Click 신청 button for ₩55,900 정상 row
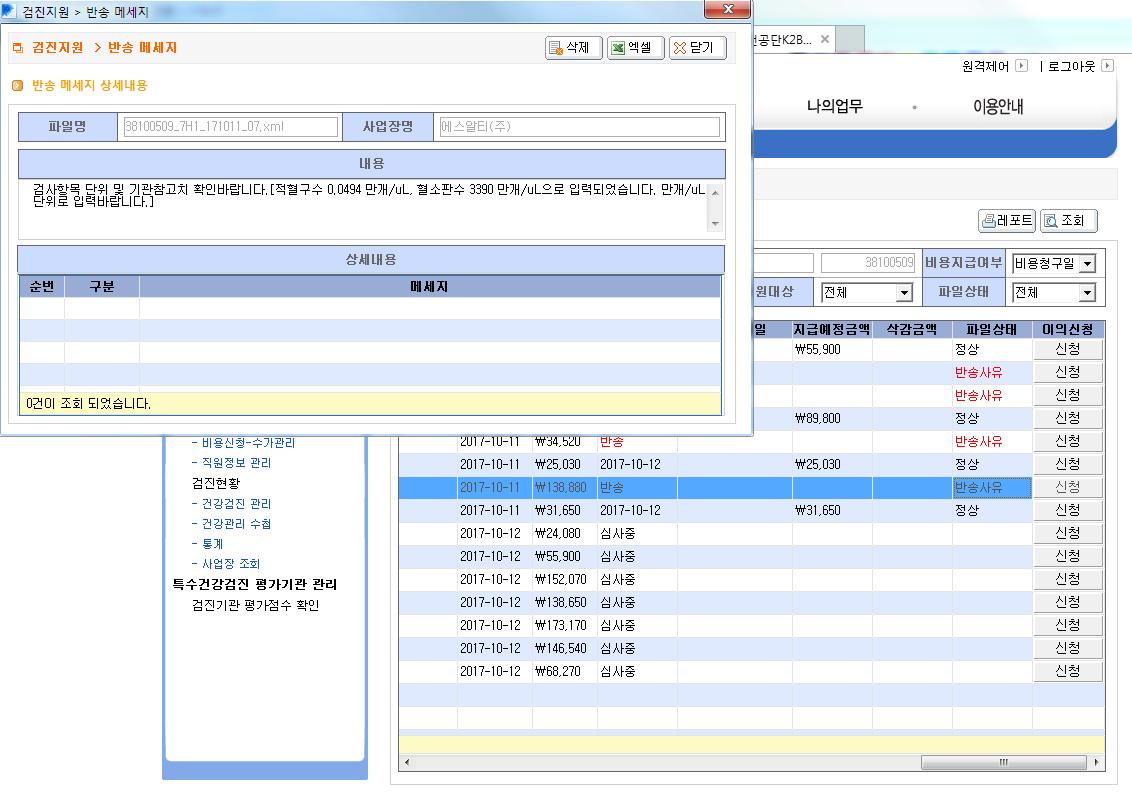The image size is (1132, 793). click(x=1068, y=350)
